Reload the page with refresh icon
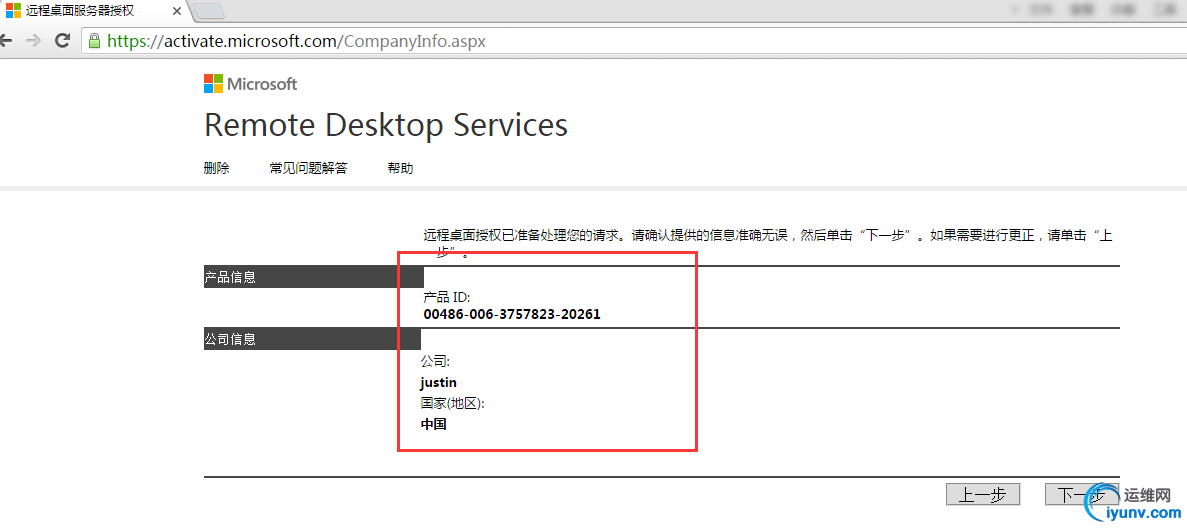The width and height of the screenshot is (1187, 529). 64,41
